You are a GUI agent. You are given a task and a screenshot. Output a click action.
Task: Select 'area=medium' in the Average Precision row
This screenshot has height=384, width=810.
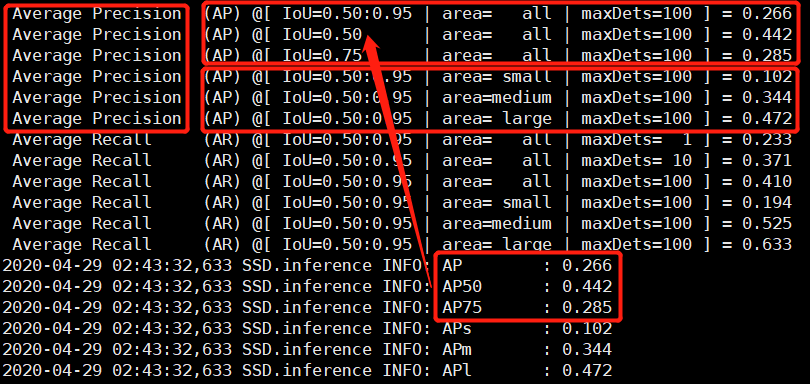tap(497, 98)
